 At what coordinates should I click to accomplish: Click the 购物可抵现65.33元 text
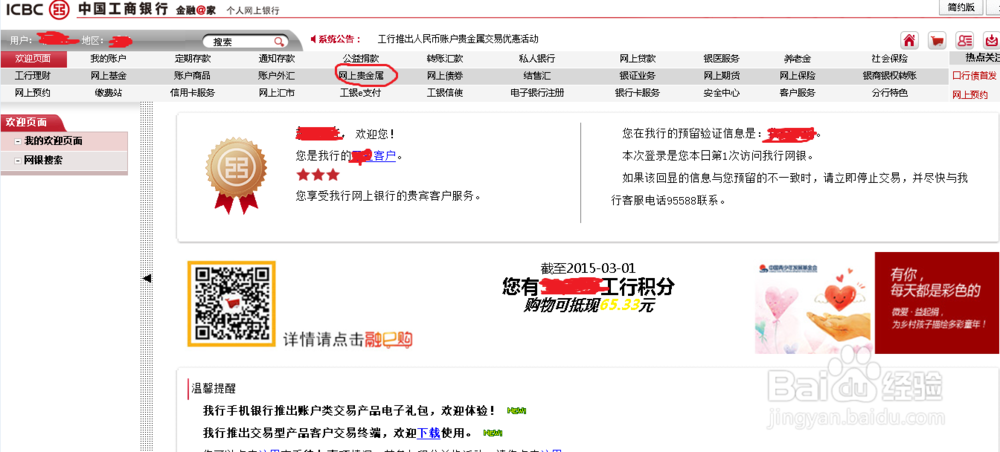point(589,305)
